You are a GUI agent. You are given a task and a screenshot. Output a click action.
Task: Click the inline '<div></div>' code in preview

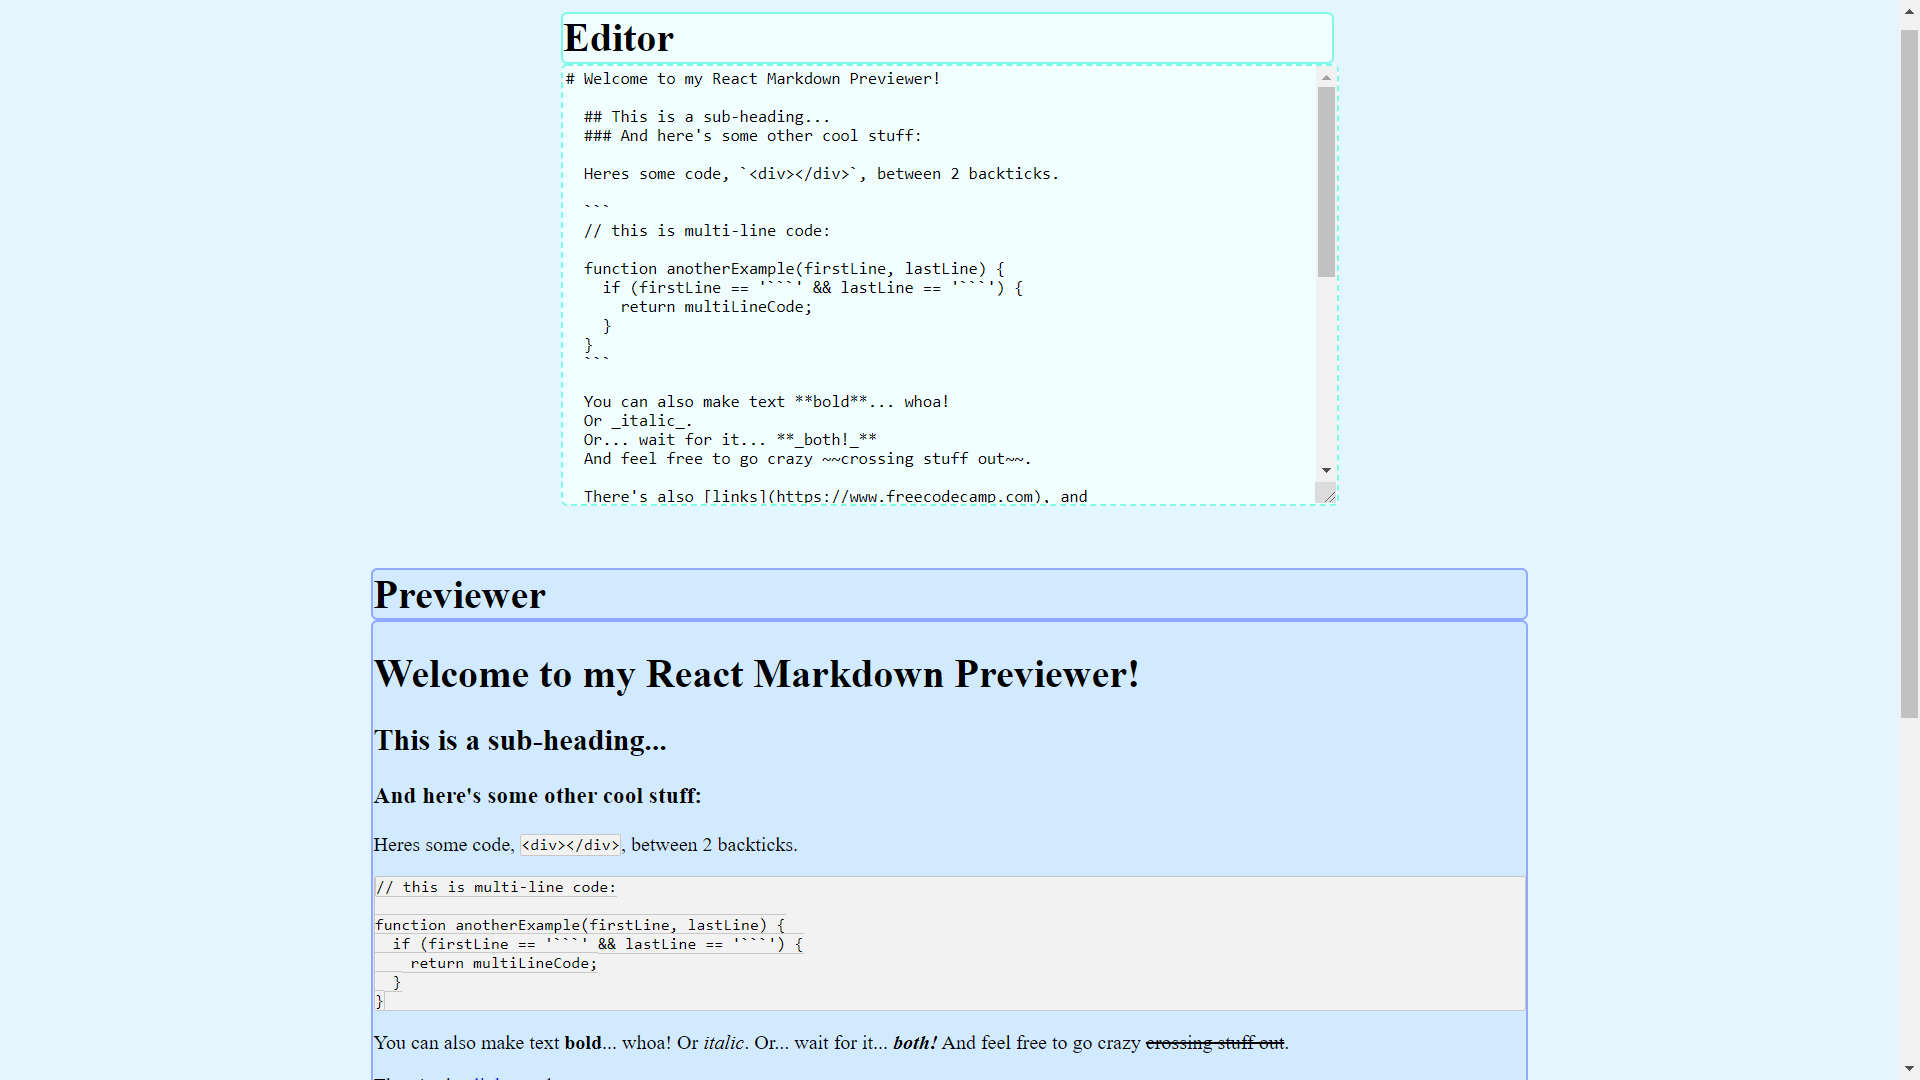570,845
